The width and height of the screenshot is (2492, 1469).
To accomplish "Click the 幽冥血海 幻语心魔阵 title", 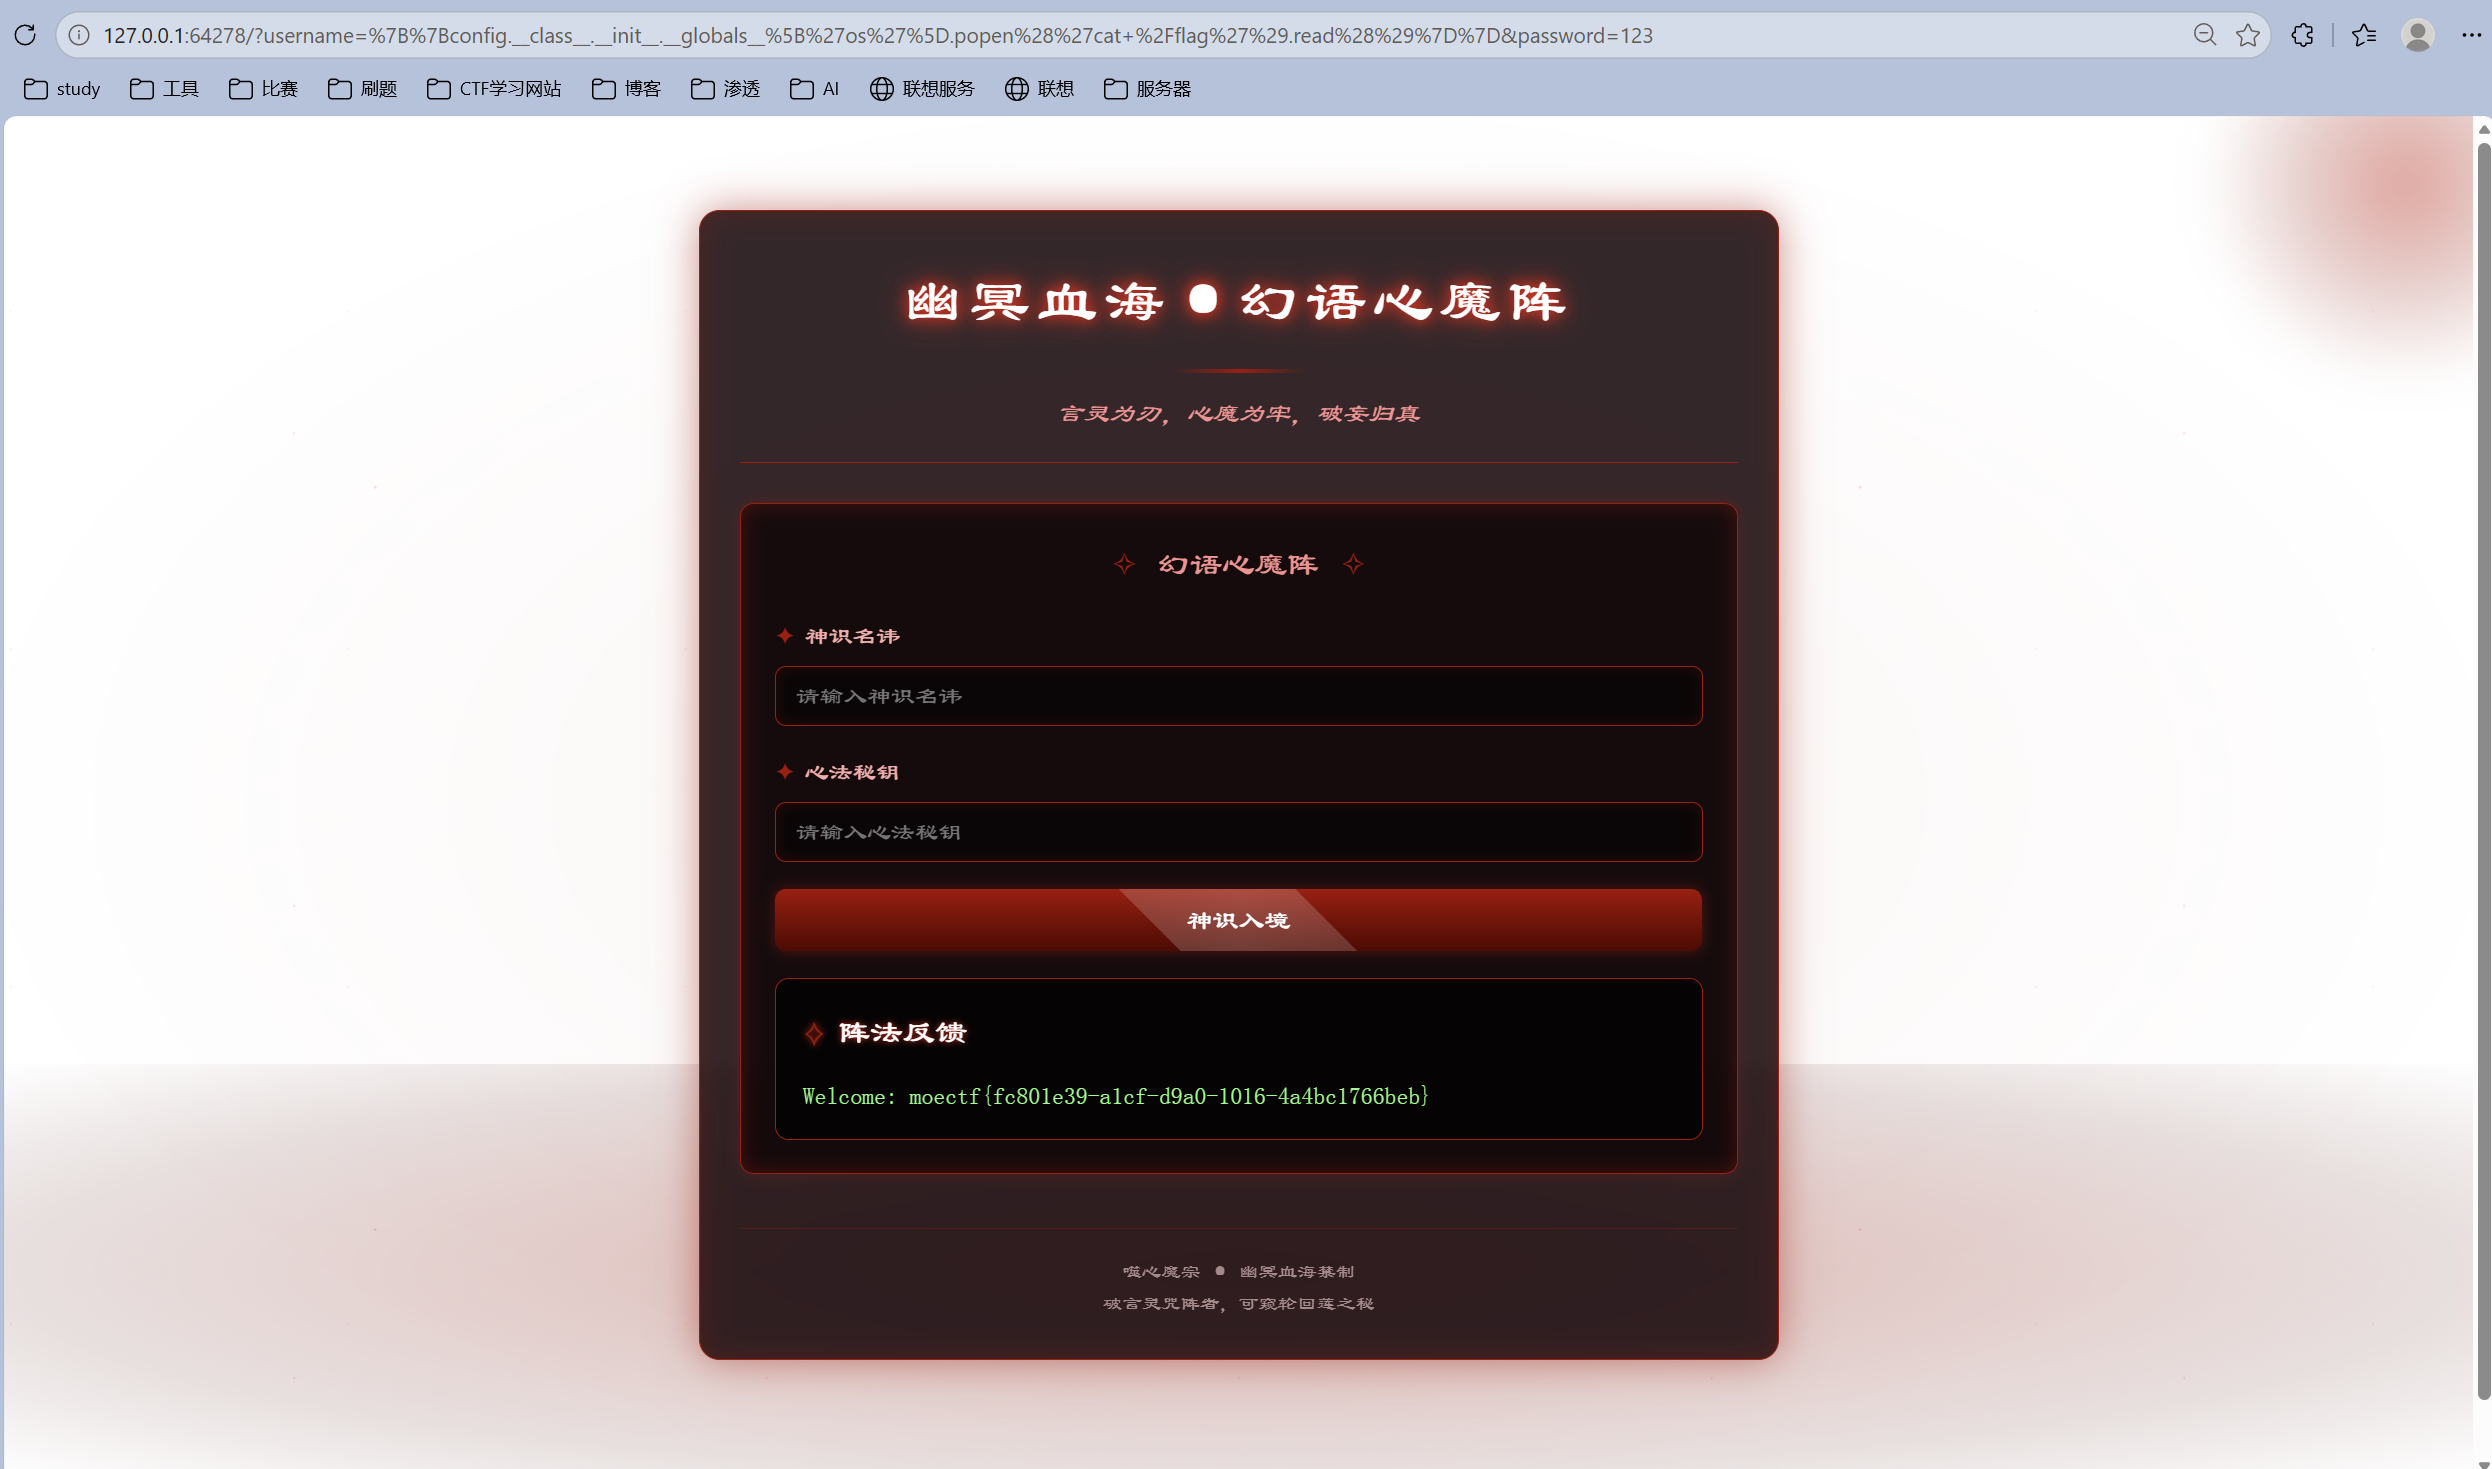I will pyautogui.click(x=1237, y=301).
